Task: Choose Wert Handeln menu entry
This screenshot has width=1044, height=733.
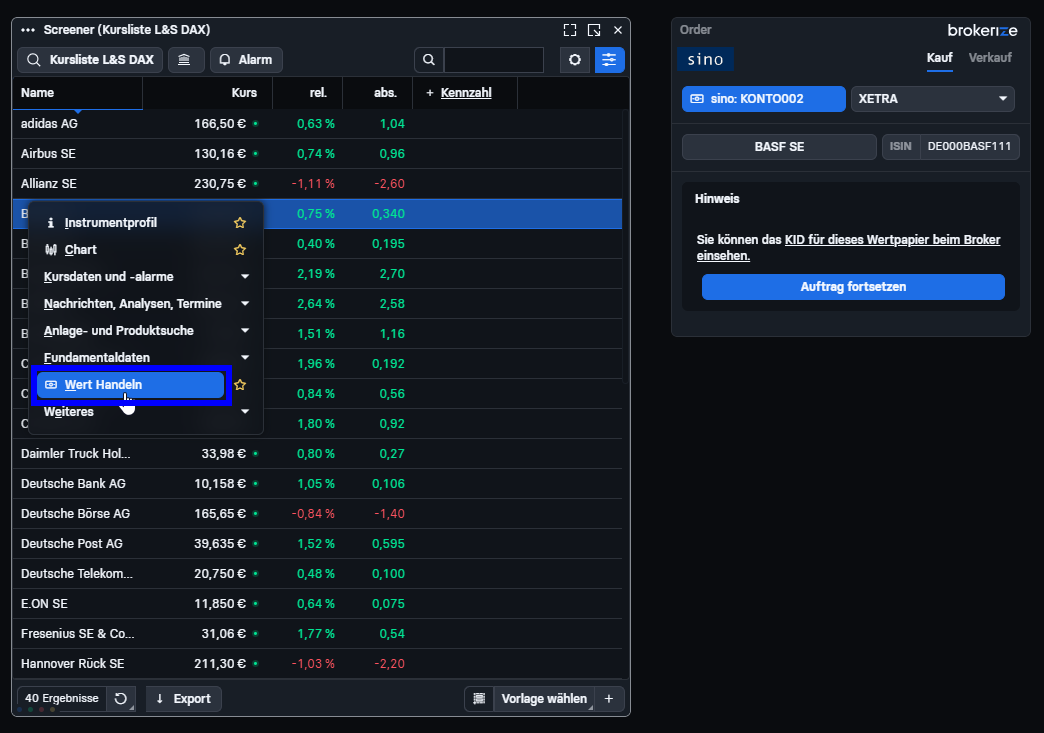Action: [130, 385]
